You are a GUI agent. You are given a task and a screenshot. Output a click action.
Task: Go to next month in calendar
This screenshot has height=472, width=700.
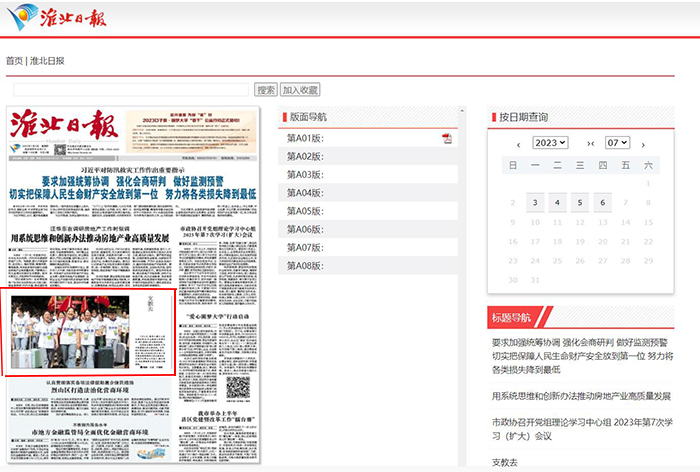[644, 144]
